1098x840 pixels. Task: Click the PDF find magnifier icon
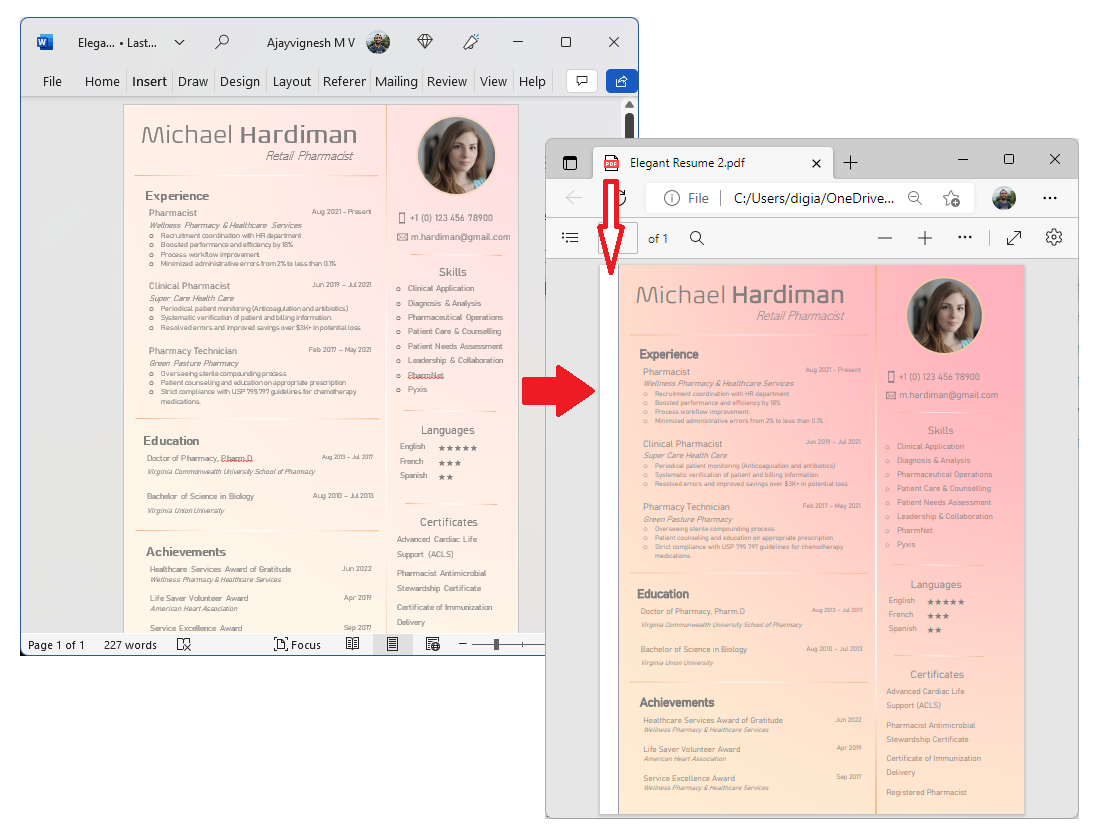pyautogui.click(x=697, y=238)
